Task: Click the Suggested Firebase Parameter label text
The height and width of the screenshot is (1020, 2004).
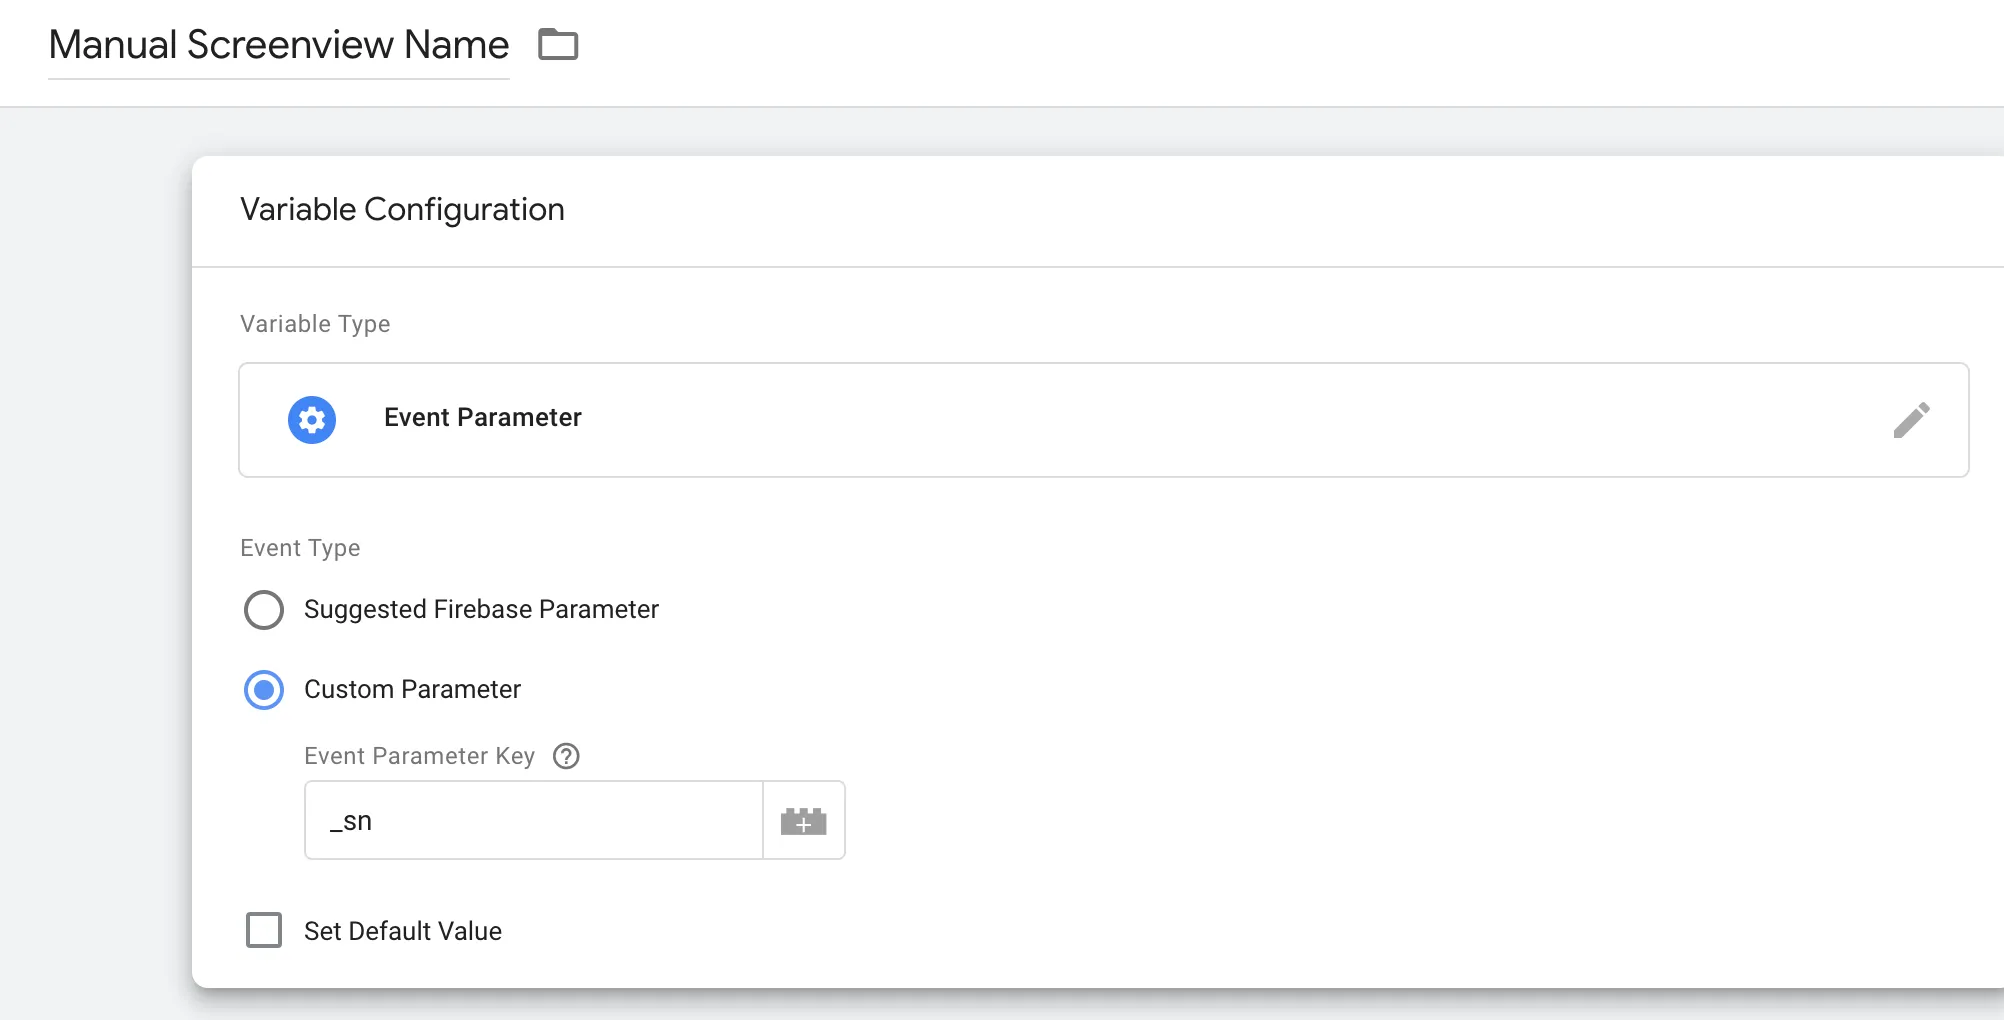Action: 481,610
